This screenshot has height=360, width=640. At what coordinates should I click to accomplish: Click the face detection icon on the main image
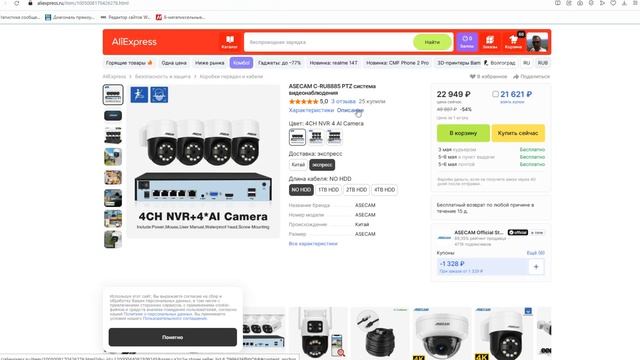(159, 95)
